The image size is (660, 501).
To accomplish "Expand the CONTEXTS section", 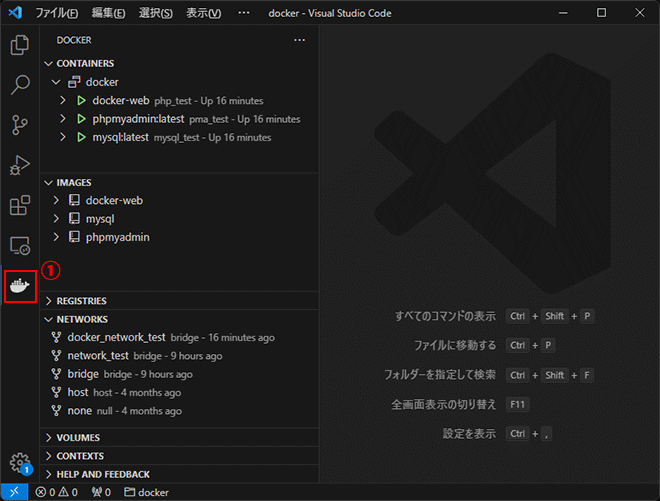I will click(48, 456).
